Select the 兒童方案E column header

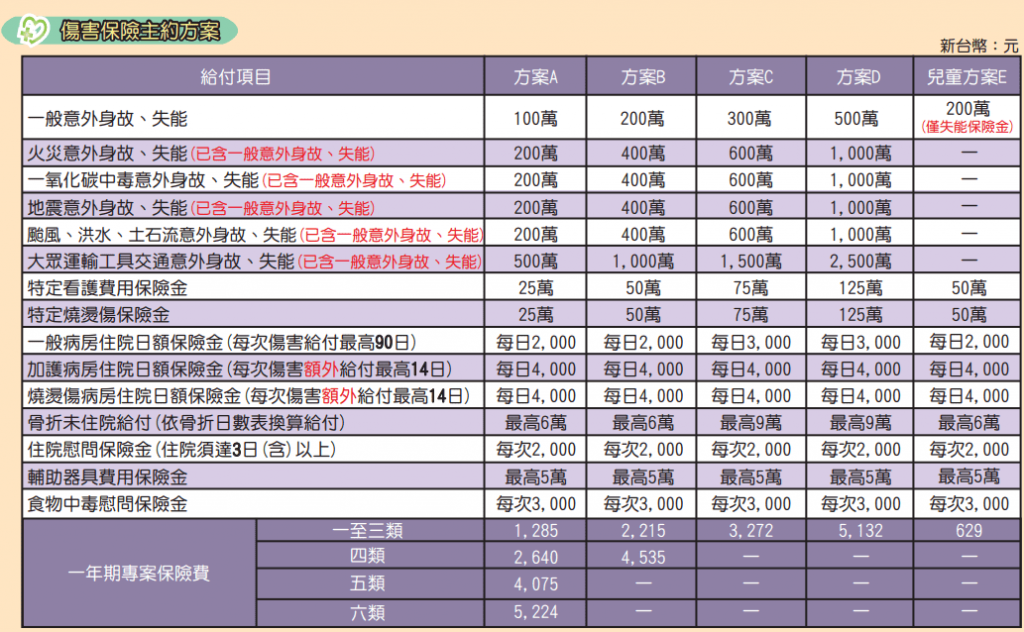pos(967,77)
